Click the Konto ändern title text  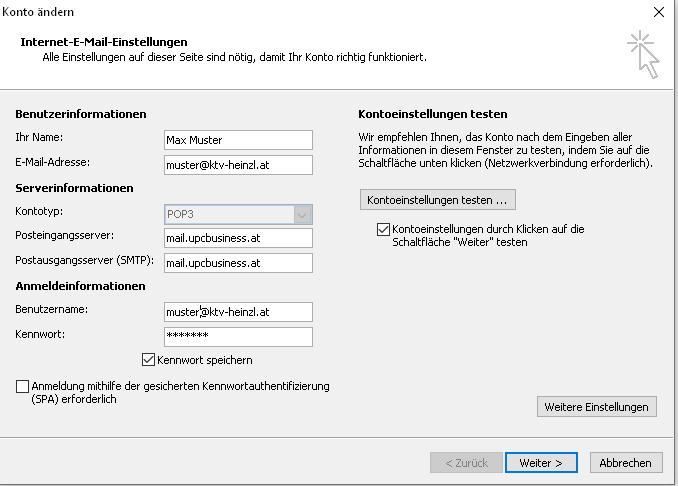[38, 12]
